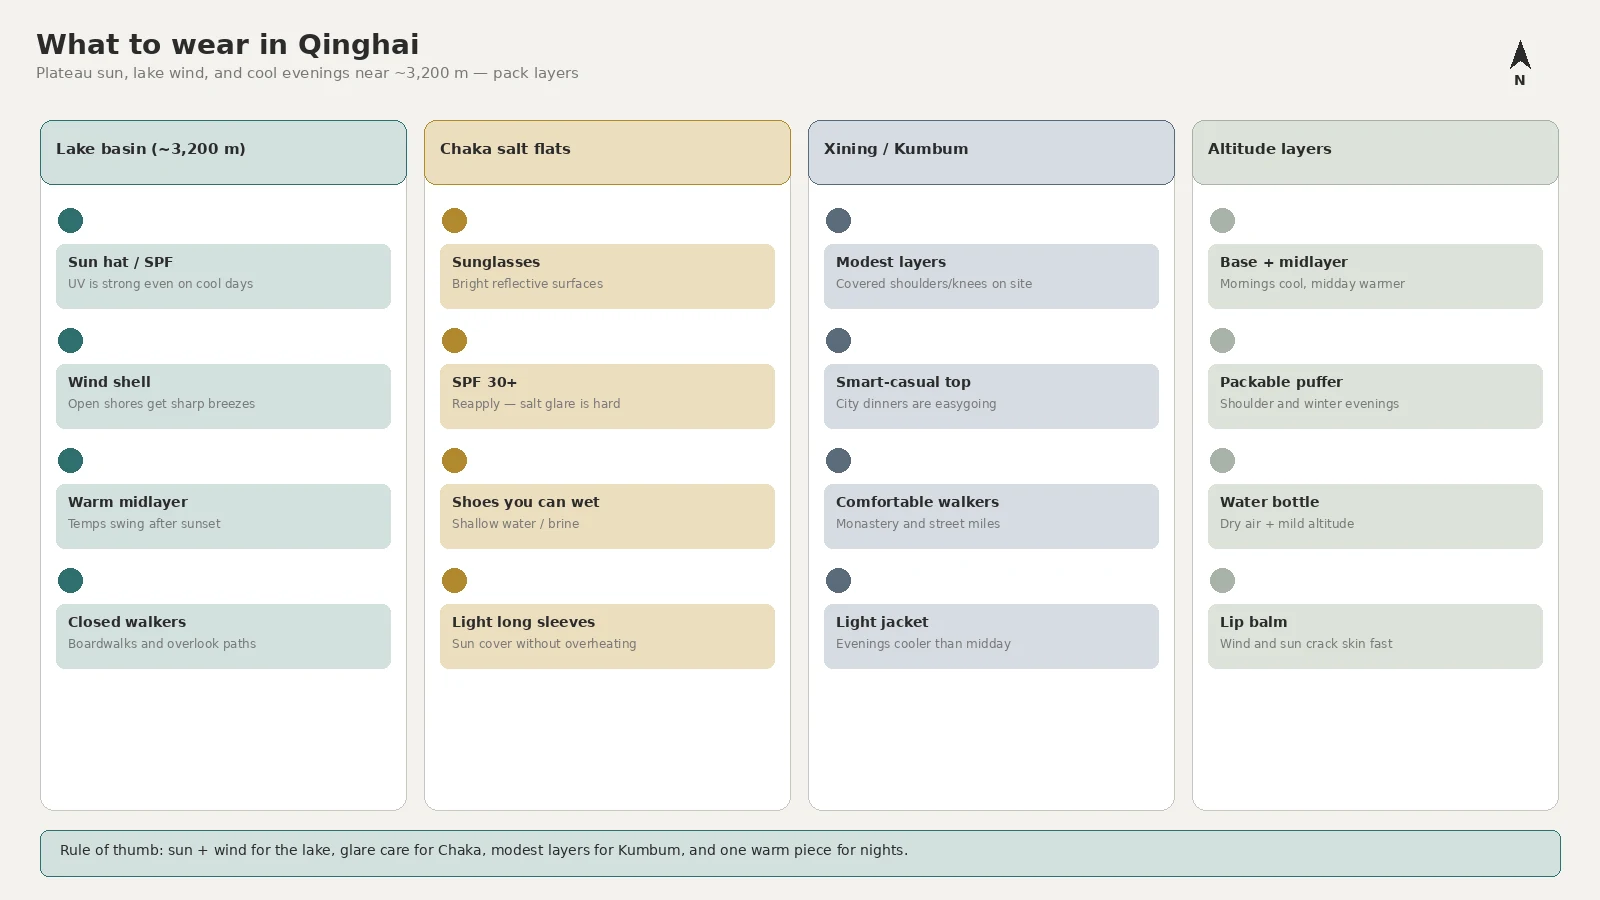Click the What to wear in Qinghai title
1600x900 pixels.
click(x=228, y=44)
